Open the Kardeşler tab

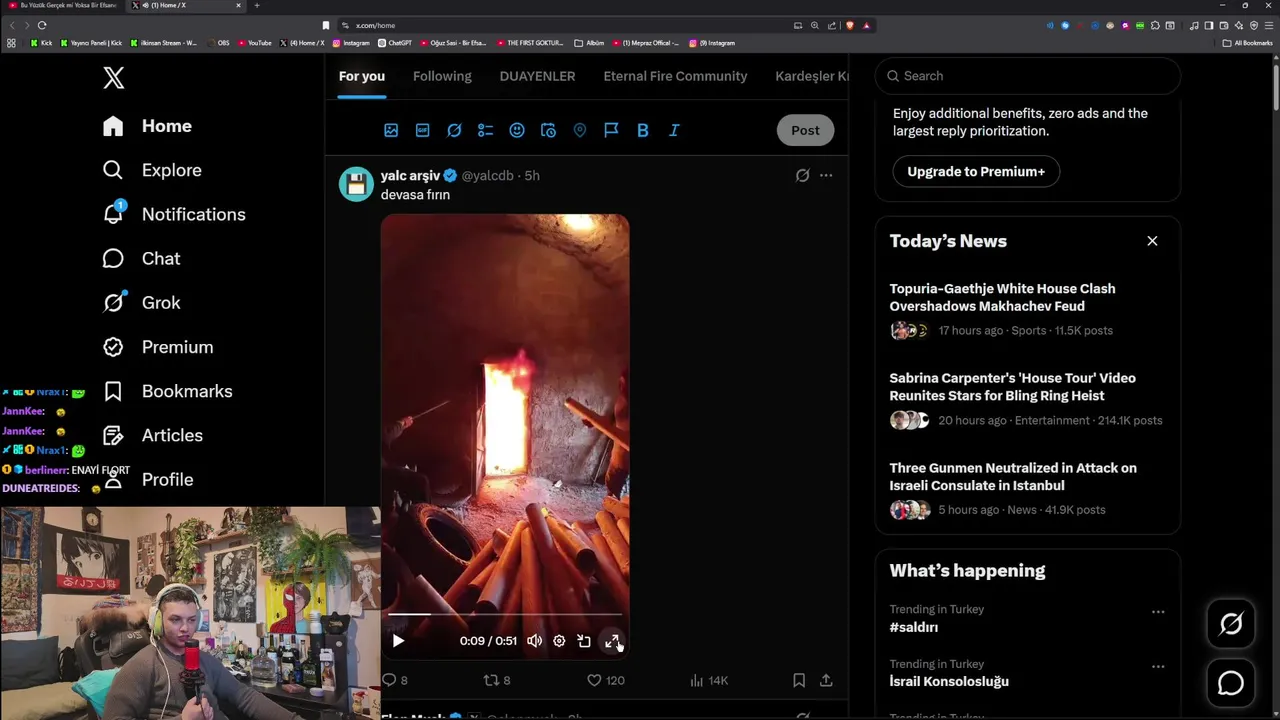point(811,76)
